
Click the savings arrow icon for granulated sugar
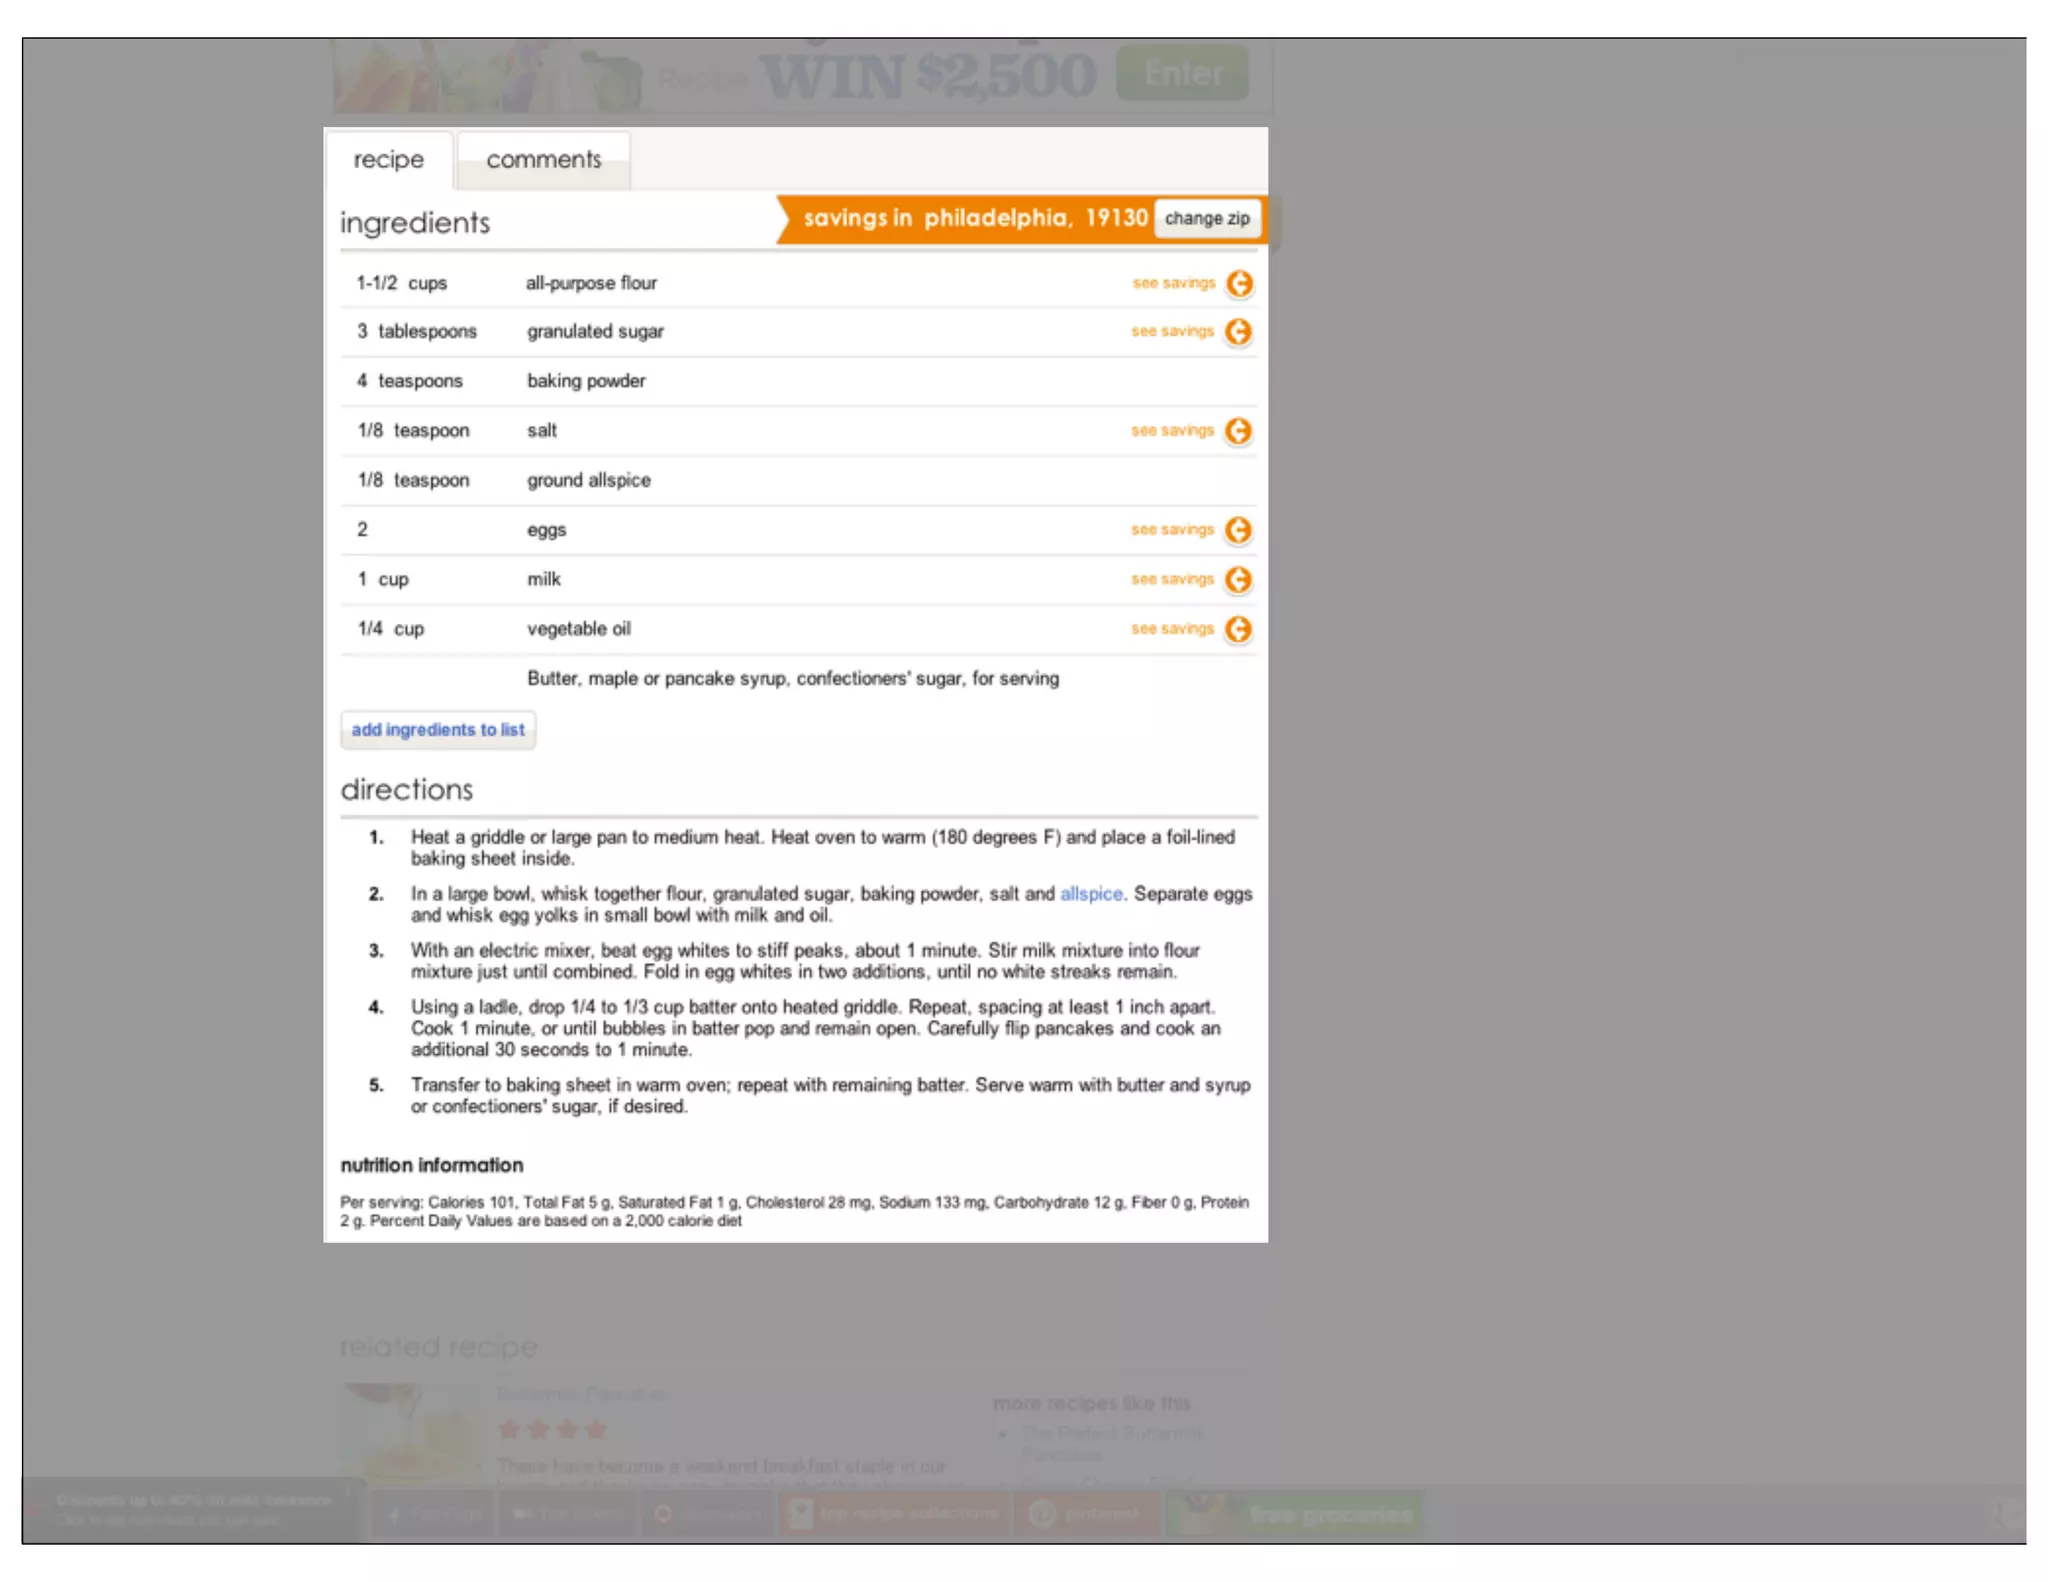(1238, 331)
